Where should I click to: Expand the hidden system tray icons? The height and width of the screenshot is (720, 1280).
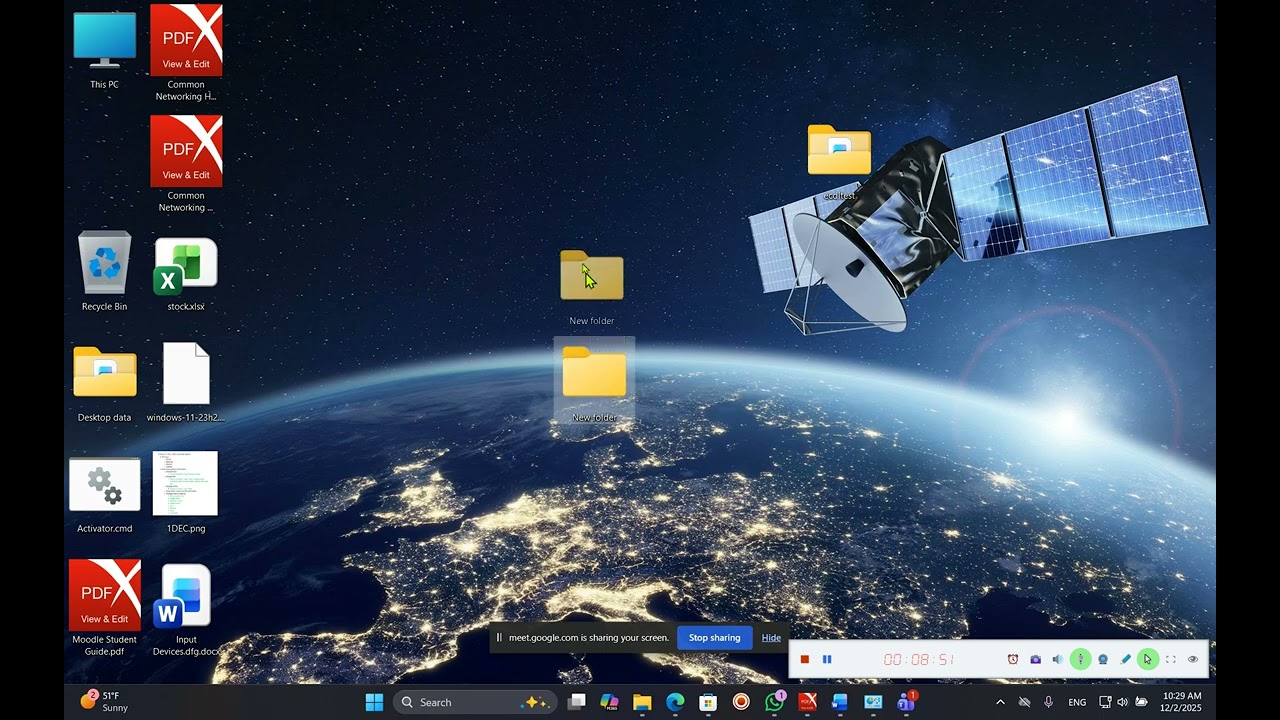tap(1000, 702)
